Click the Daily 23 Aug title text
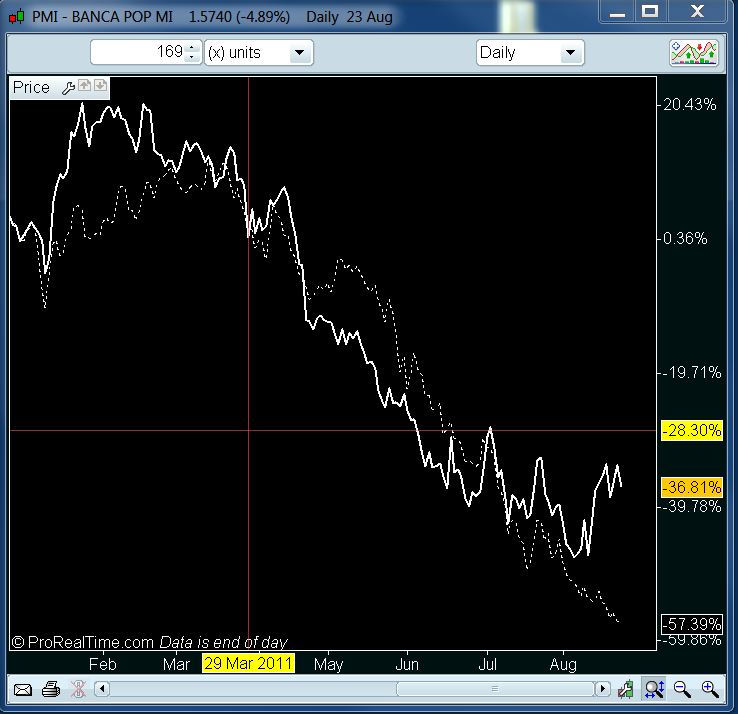The width and height of the screenshot is (738, 714). (349, 17)
